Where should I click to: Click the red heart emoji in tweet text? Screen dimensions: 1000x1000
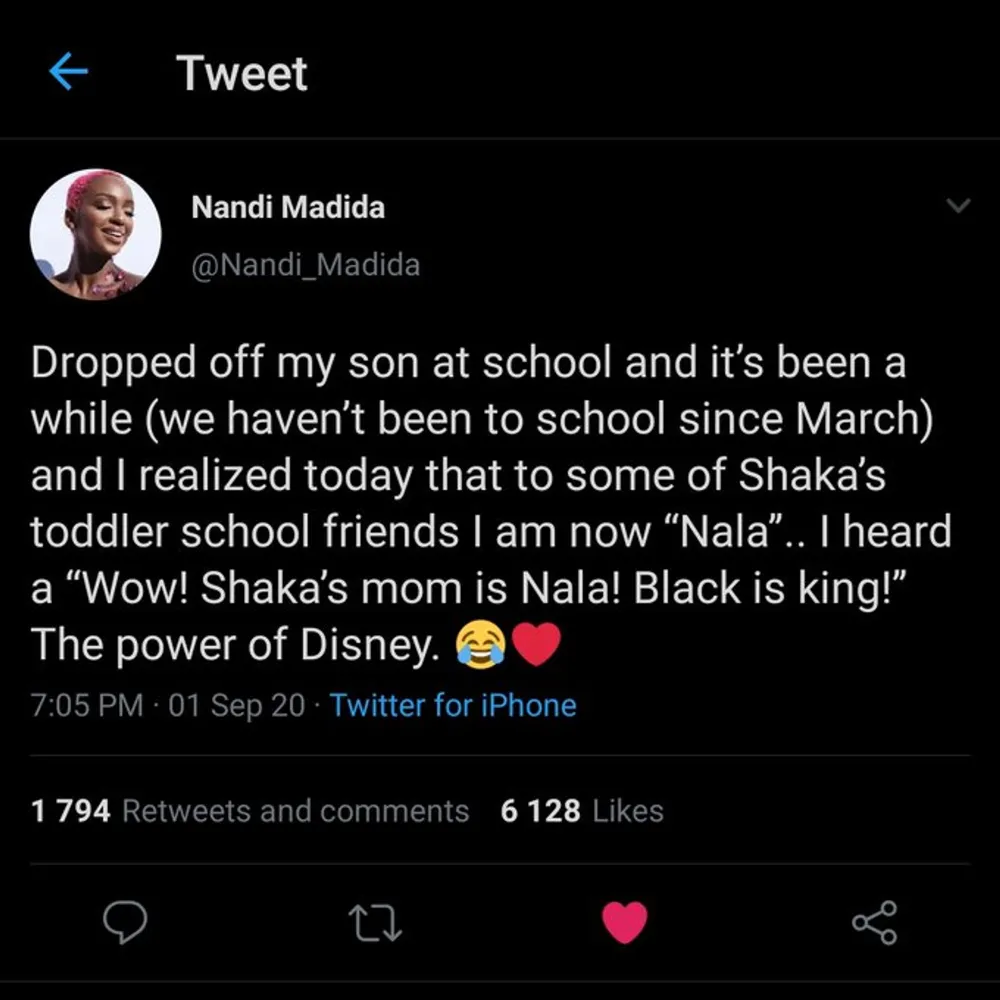click(538, 646)
